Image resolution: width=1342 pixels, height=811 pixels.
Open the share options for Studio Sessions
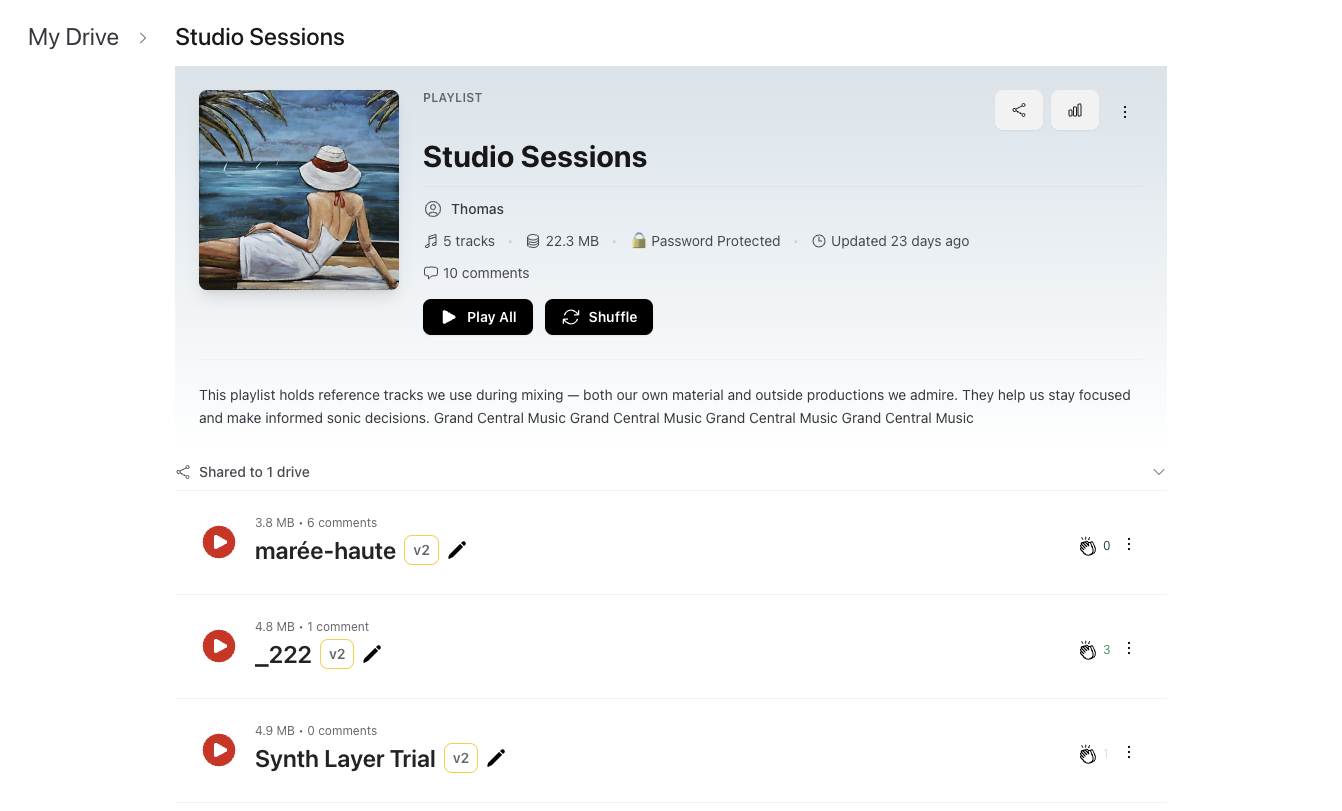tap(1018, 110)
